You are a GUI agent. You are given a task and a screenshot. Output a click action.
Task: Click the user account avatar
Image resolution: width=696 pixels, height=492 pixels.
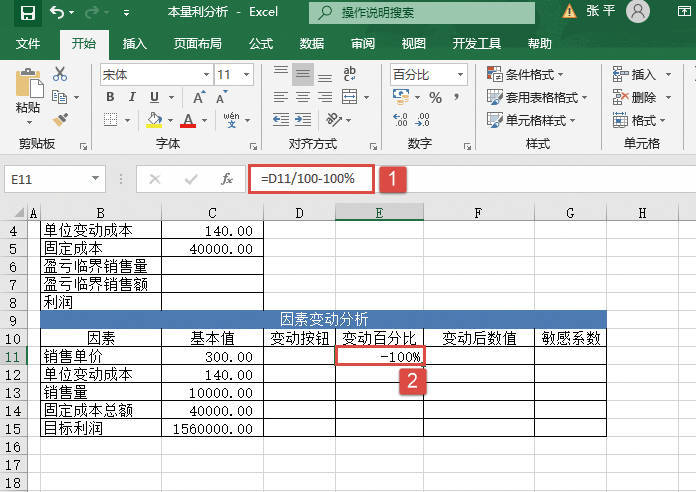click(638, 11)
